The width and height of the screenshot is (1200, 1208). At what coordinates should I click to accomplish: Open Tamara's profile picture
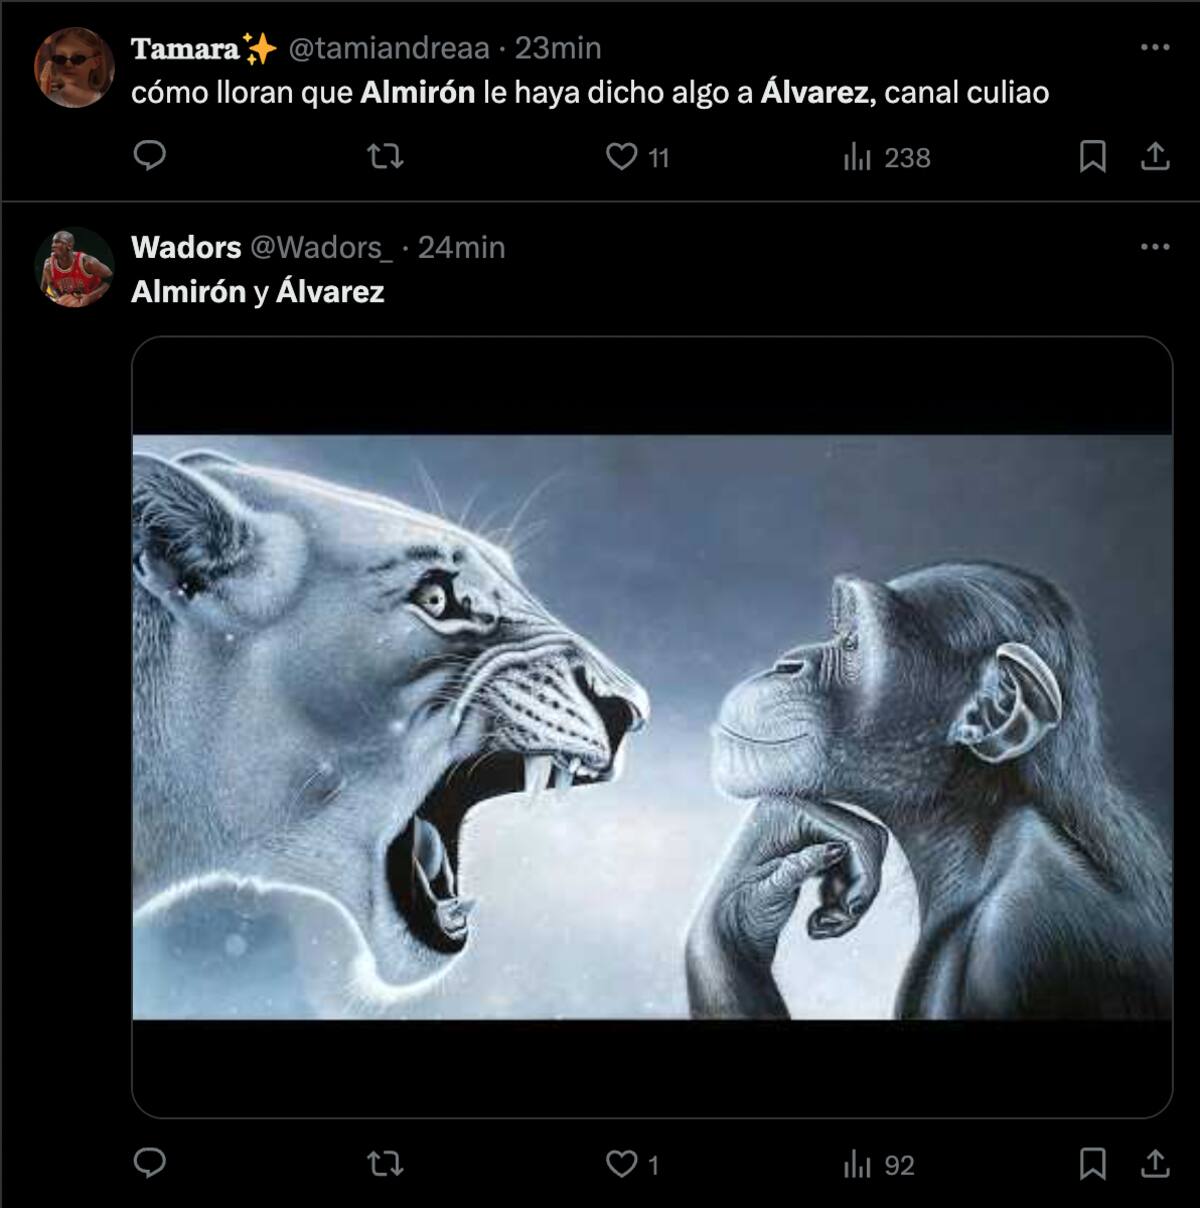tap(74, 67)
